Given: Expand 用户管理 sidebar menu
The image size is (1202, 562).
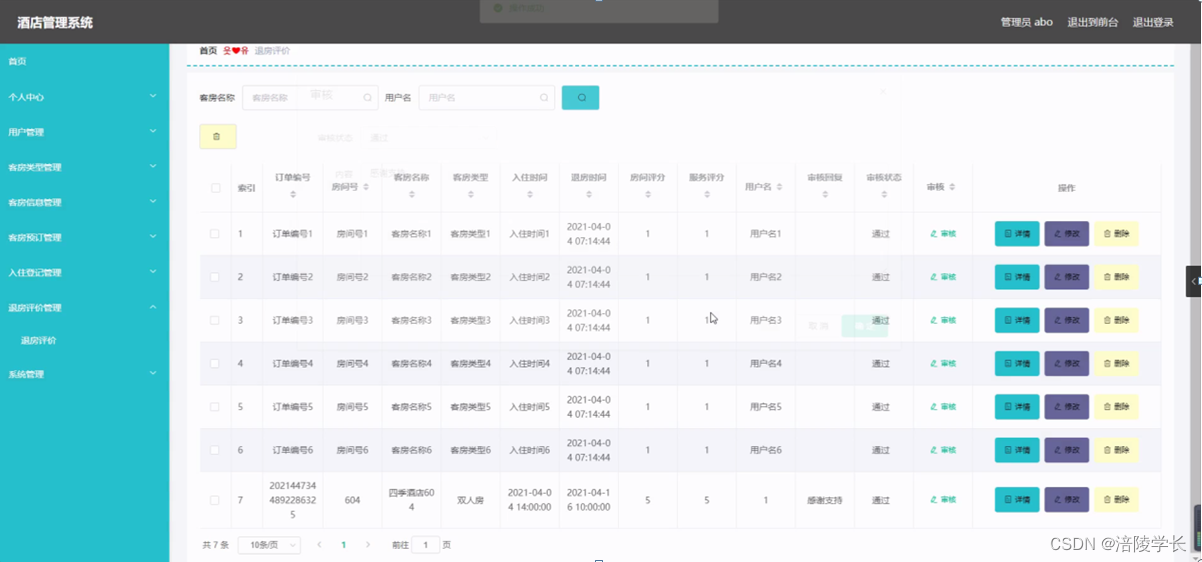Looking at the screenshot, I should (84, 132).
